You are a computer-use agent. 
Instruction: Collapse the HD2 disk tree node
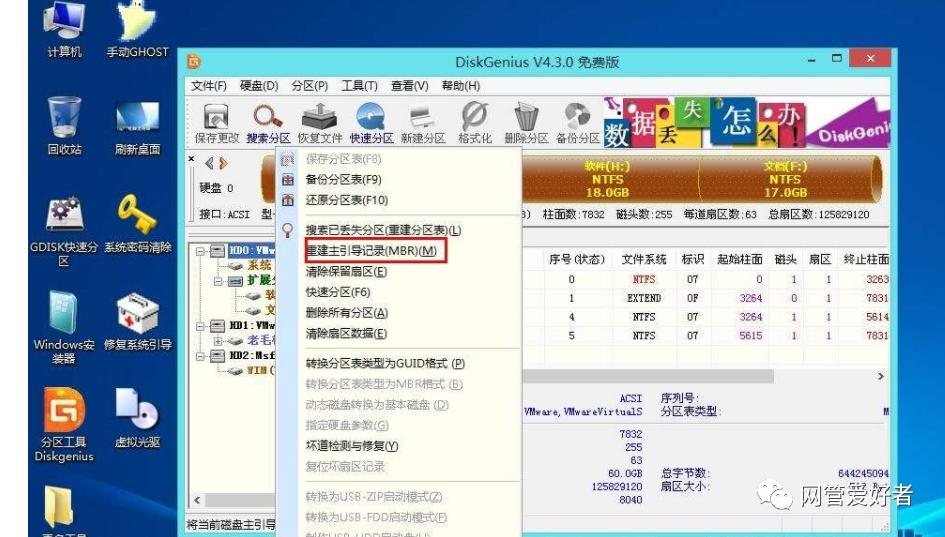pyautogui.click(x=201, y=356)
